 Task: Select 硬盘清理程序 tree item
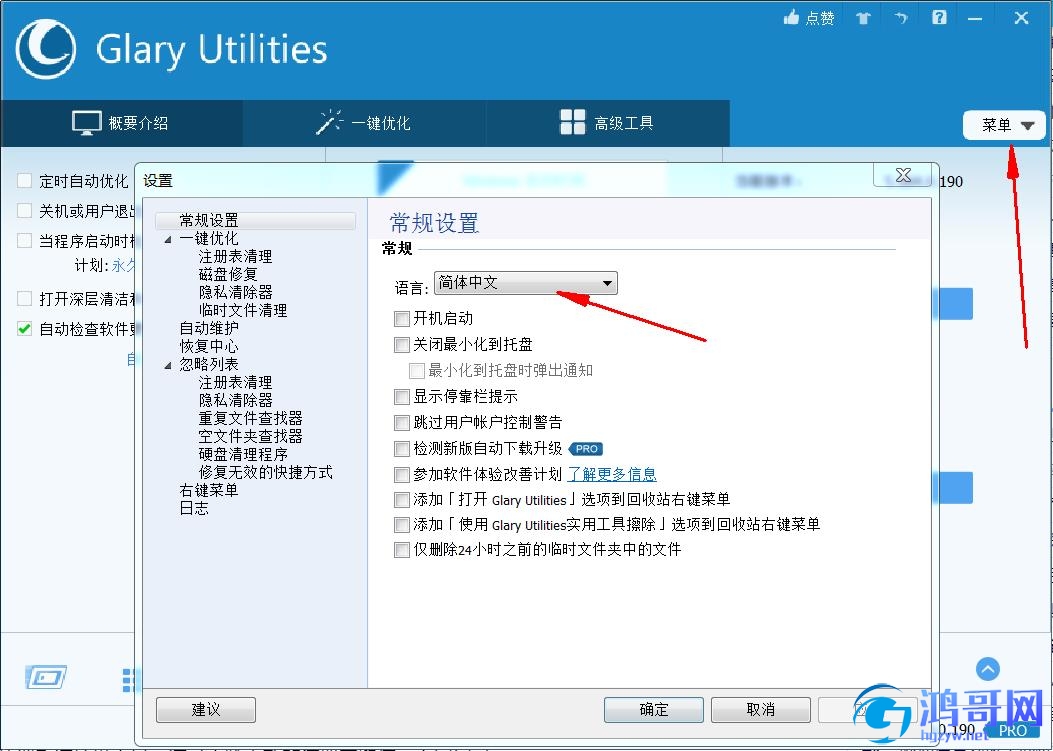[x=242, y=455]
